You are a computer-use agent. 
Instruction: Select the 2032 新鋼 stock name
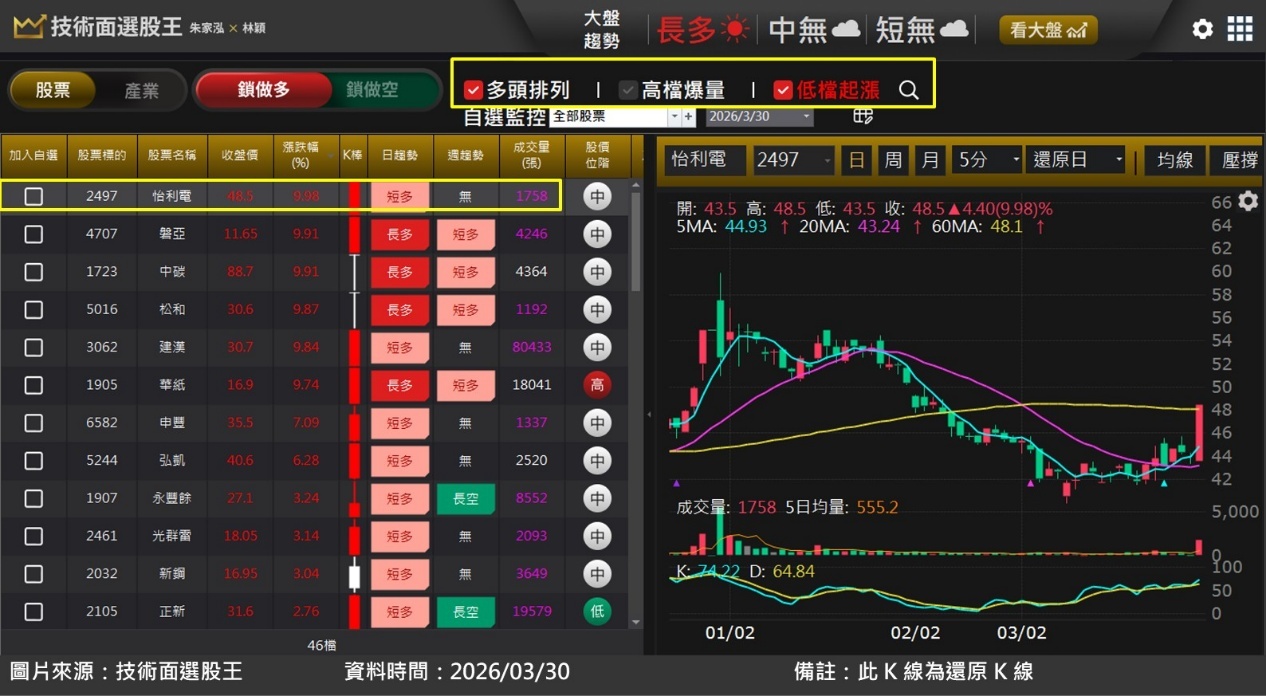pyautogui.click(x=172, y=574)
